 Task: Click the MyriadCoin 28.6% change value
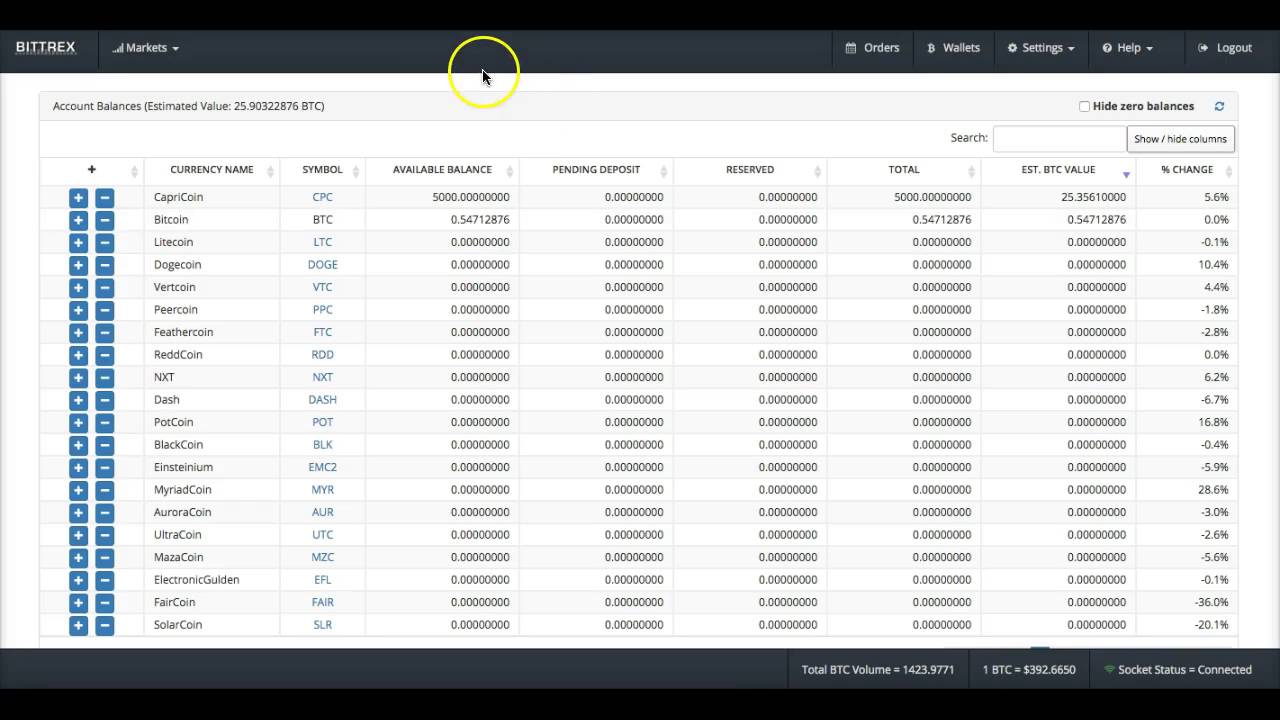coord(1213,490)
